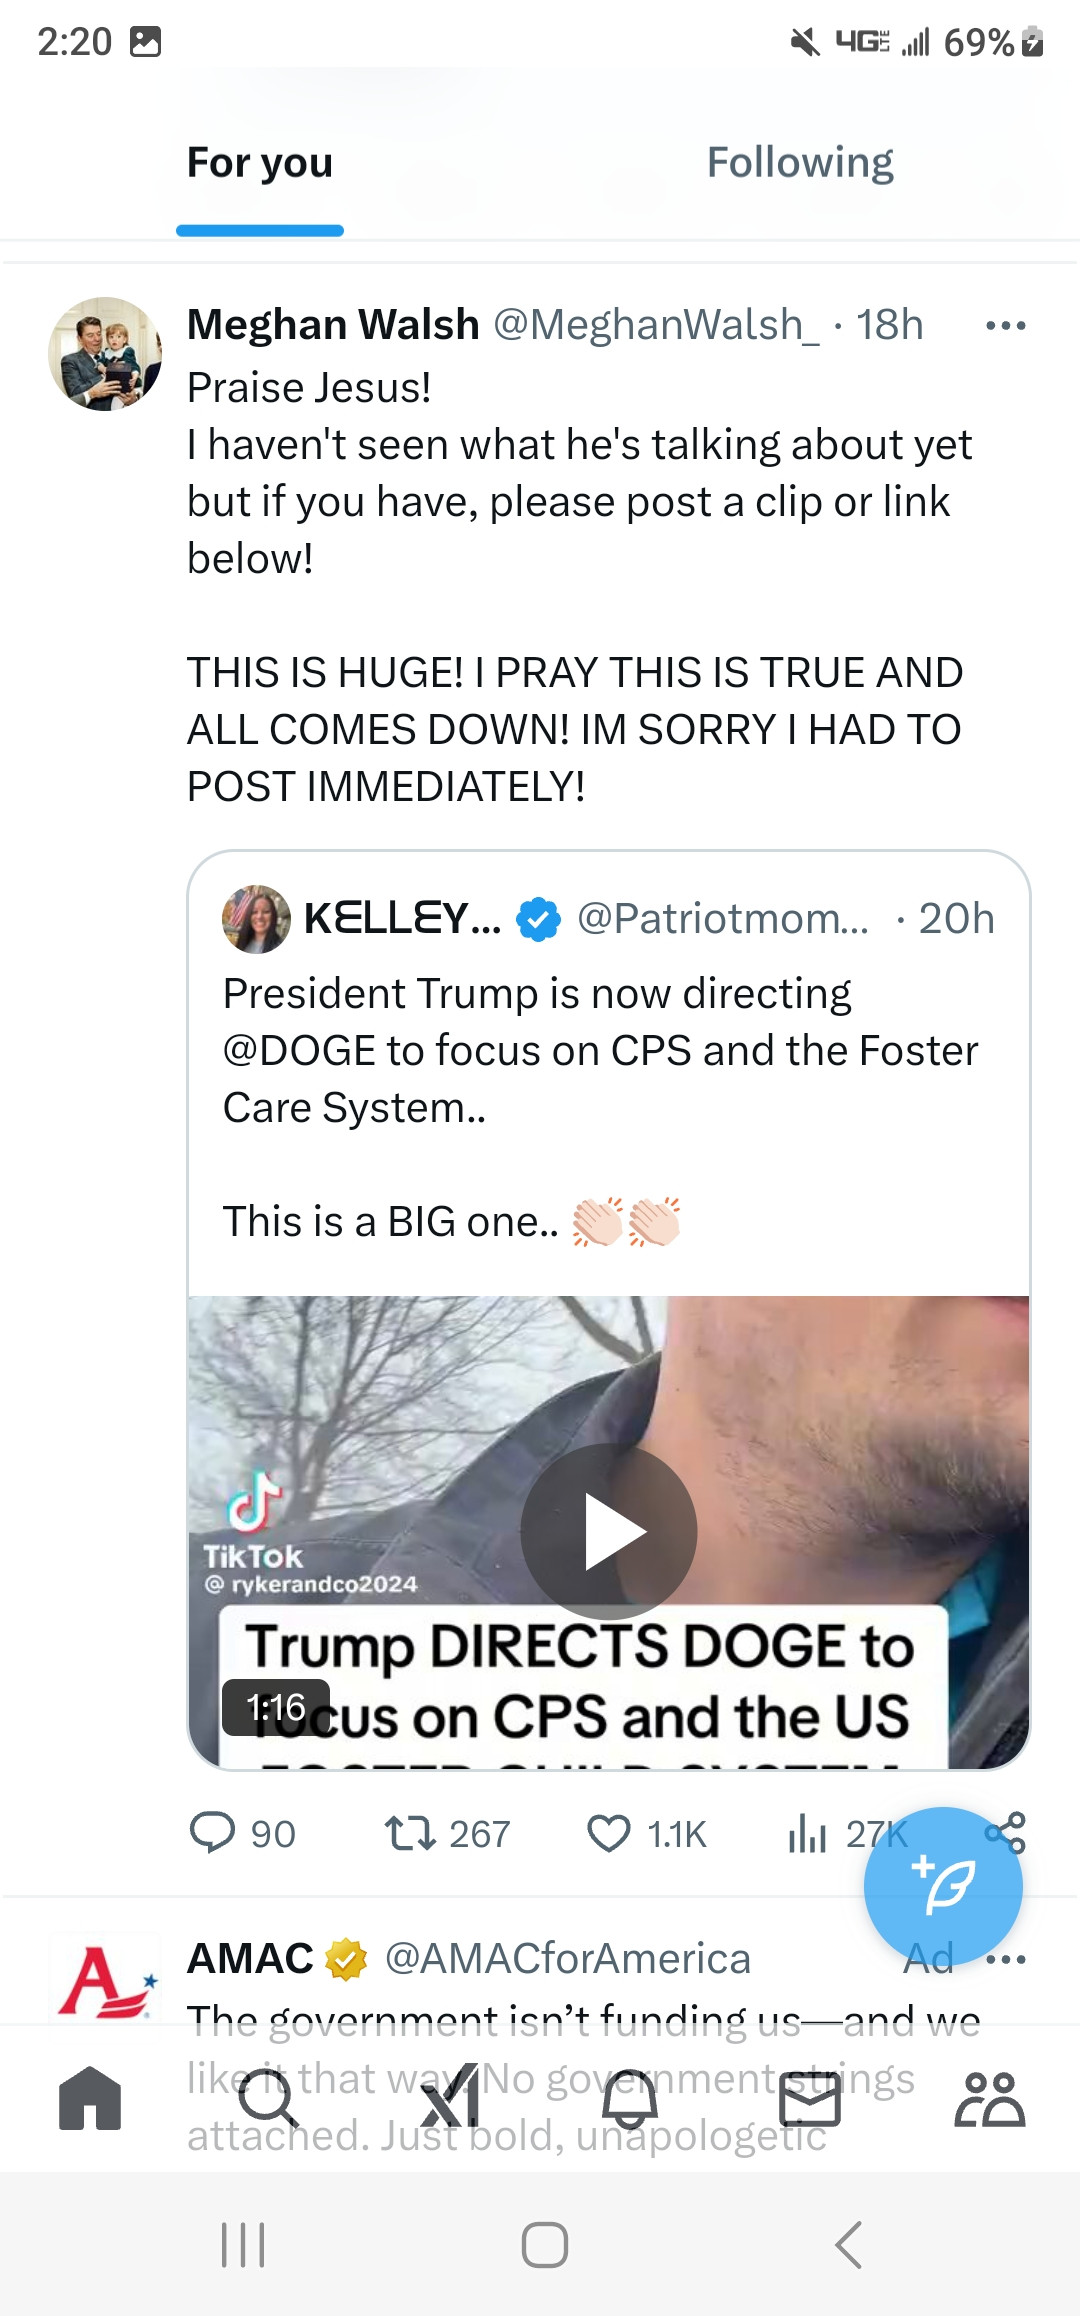Image resolution: width=1080 pixels, height=2316 pixels.
Task: Tap the compose new post button
Action: (x=943, y=1886)
